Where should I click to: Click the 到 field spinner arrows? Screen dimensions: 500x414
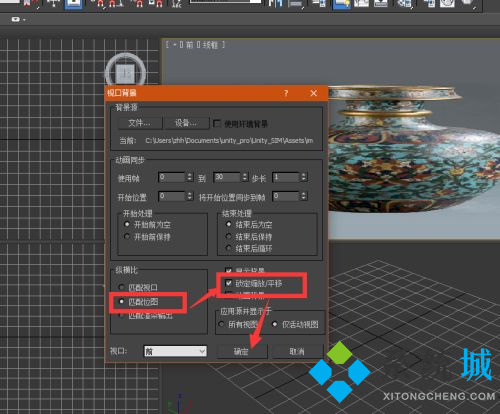[245, 177]
